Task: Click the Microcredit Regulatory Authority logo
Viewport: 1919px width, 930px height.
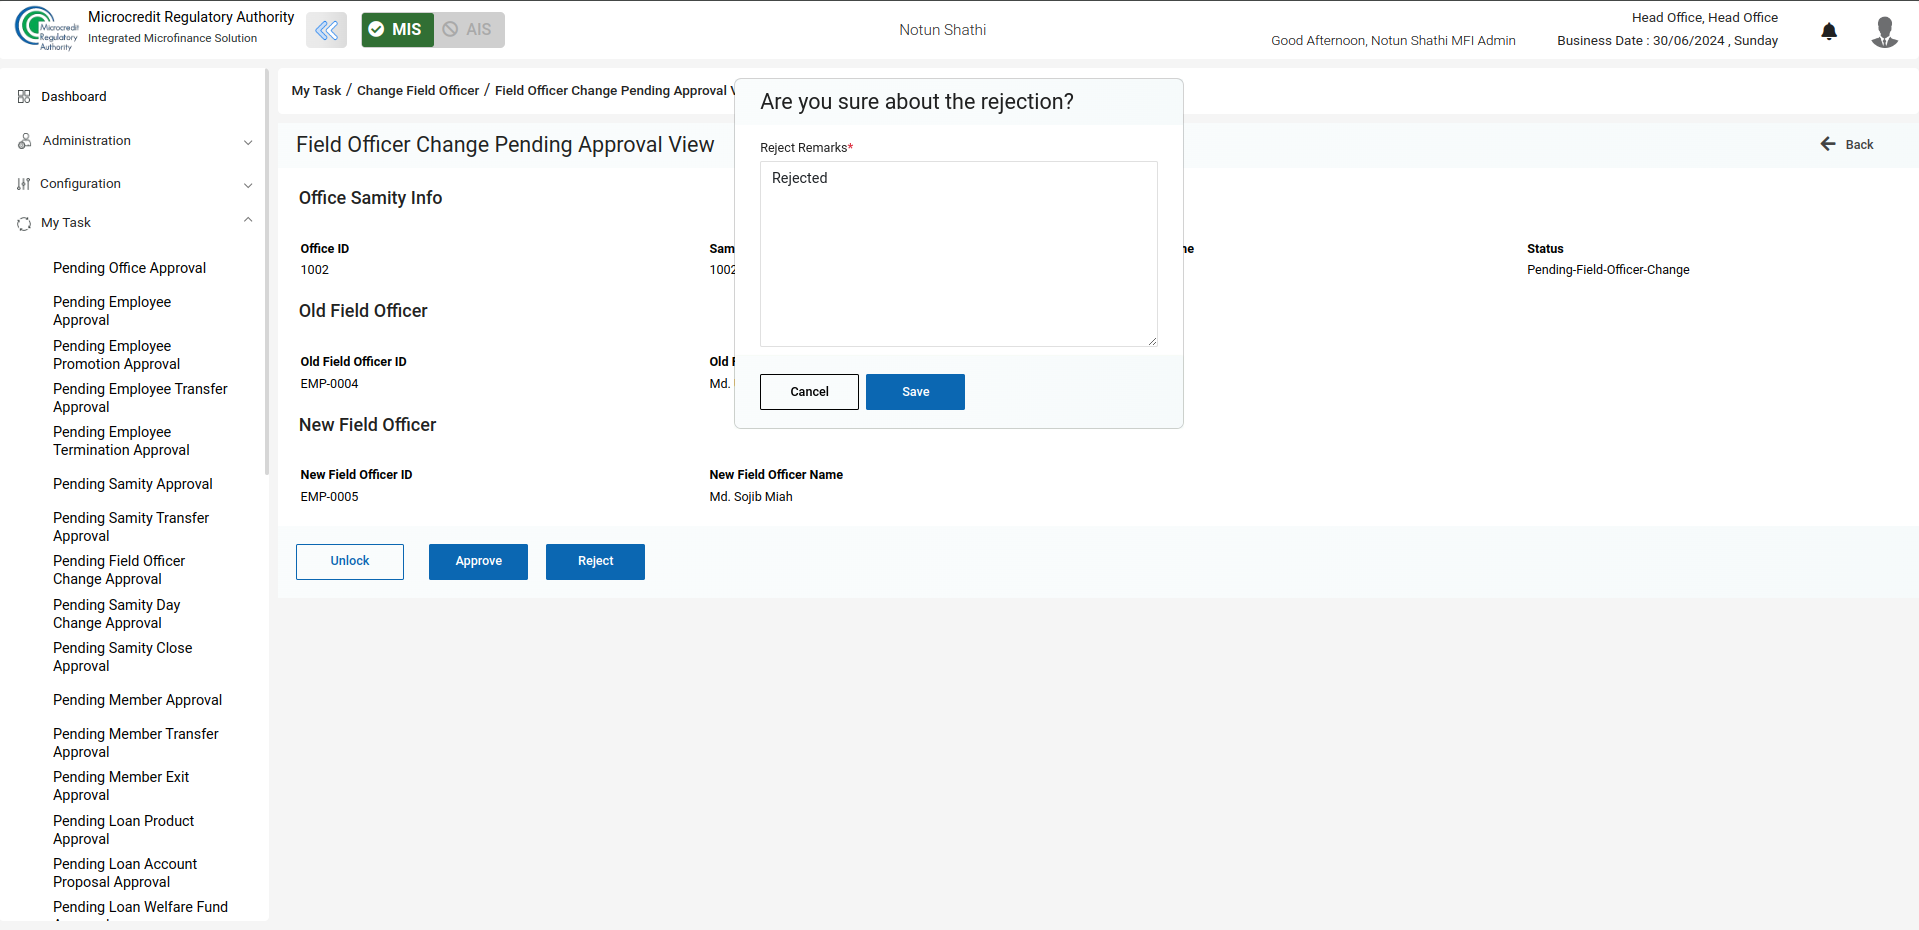Action: pos(46,28)
